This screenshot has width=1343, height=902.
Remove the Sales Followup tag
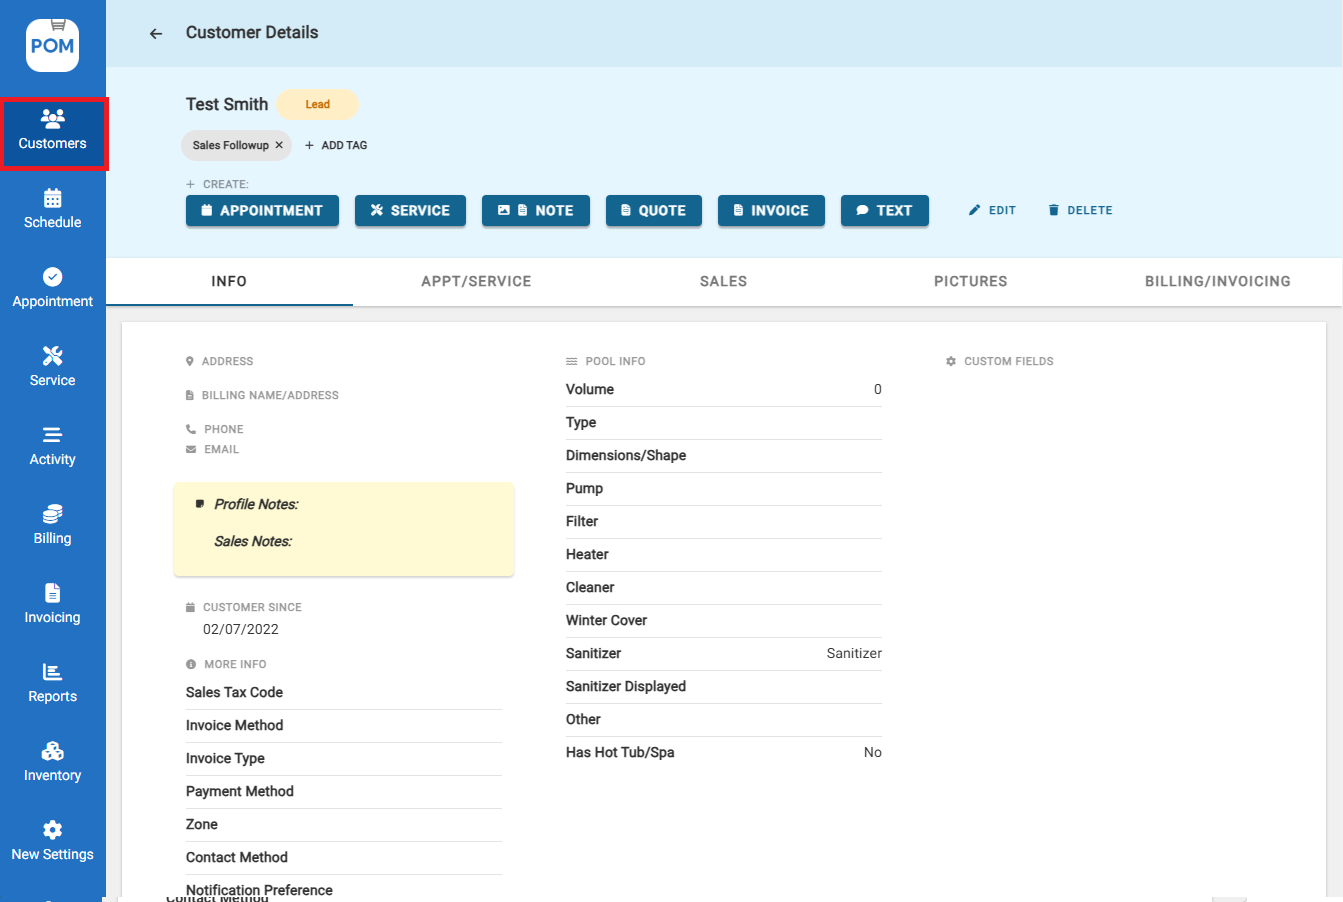[x=279, y=145]
